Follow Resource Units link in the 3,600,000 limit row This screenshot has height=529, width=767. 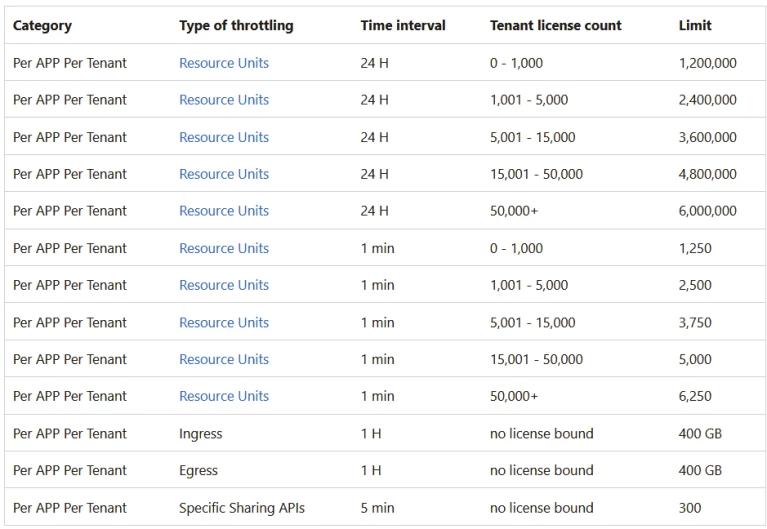(224, 137)
